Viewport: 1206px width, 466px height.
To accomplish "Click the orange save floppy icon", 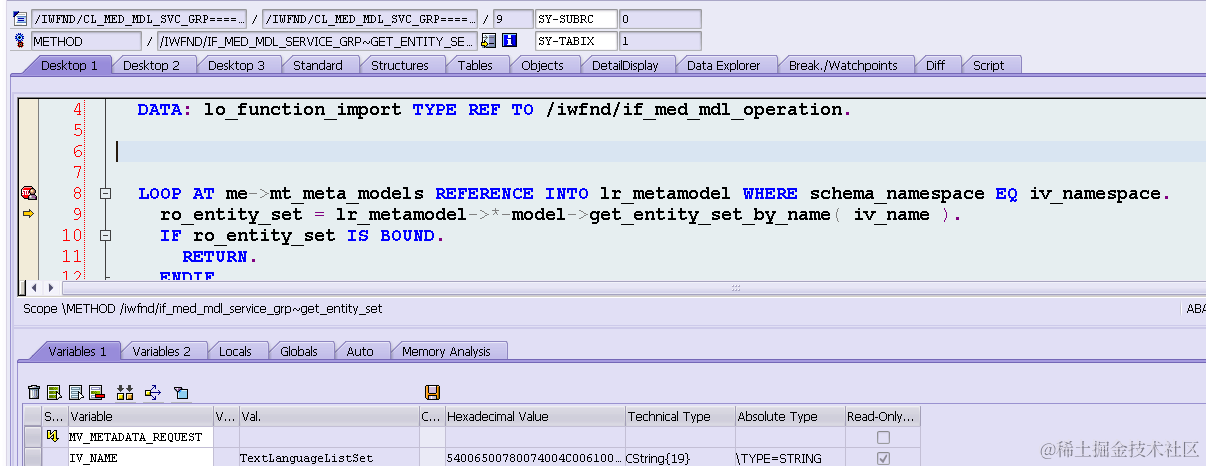I will 433,392.
